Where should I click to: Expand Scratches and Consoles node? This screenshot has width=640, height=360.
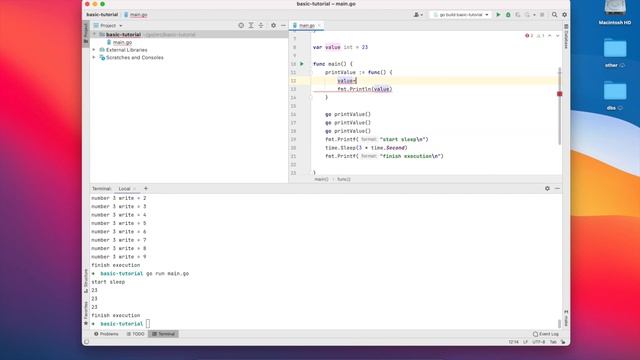pyautogui.click(x=94, y=58)
